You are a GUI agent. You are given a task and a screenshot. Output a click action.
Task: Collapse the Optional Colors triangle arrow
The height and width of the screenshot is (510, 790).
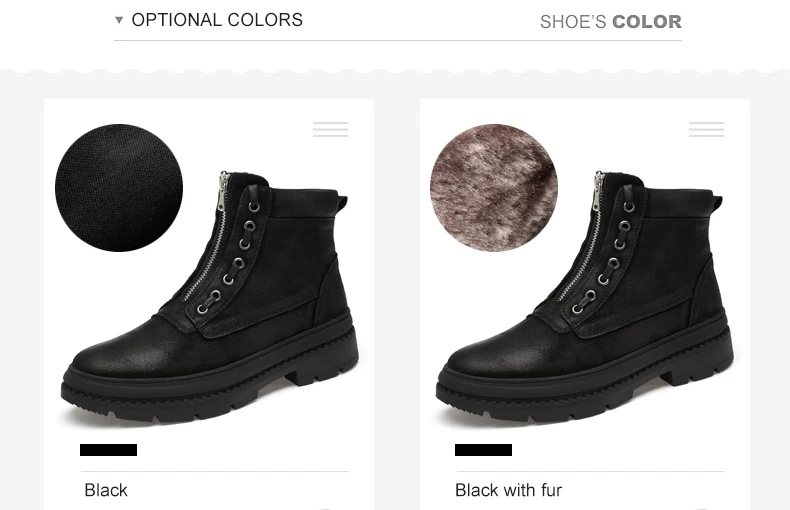coord(119,20)
